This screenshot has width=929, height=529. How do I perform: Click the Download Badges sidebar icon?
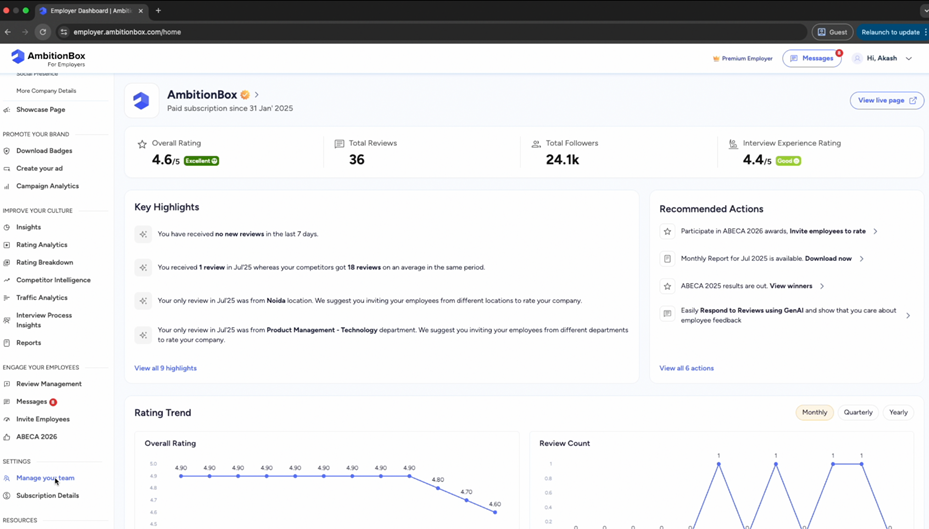(x=7, y=151)
